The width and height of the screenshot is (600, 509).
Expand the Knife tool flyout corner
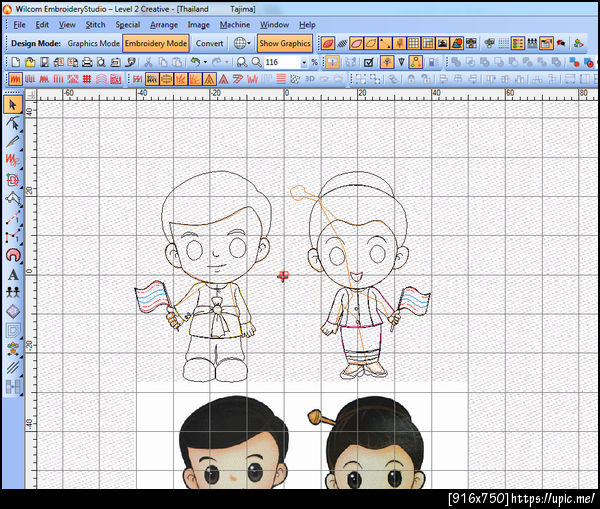click(21, 150)
